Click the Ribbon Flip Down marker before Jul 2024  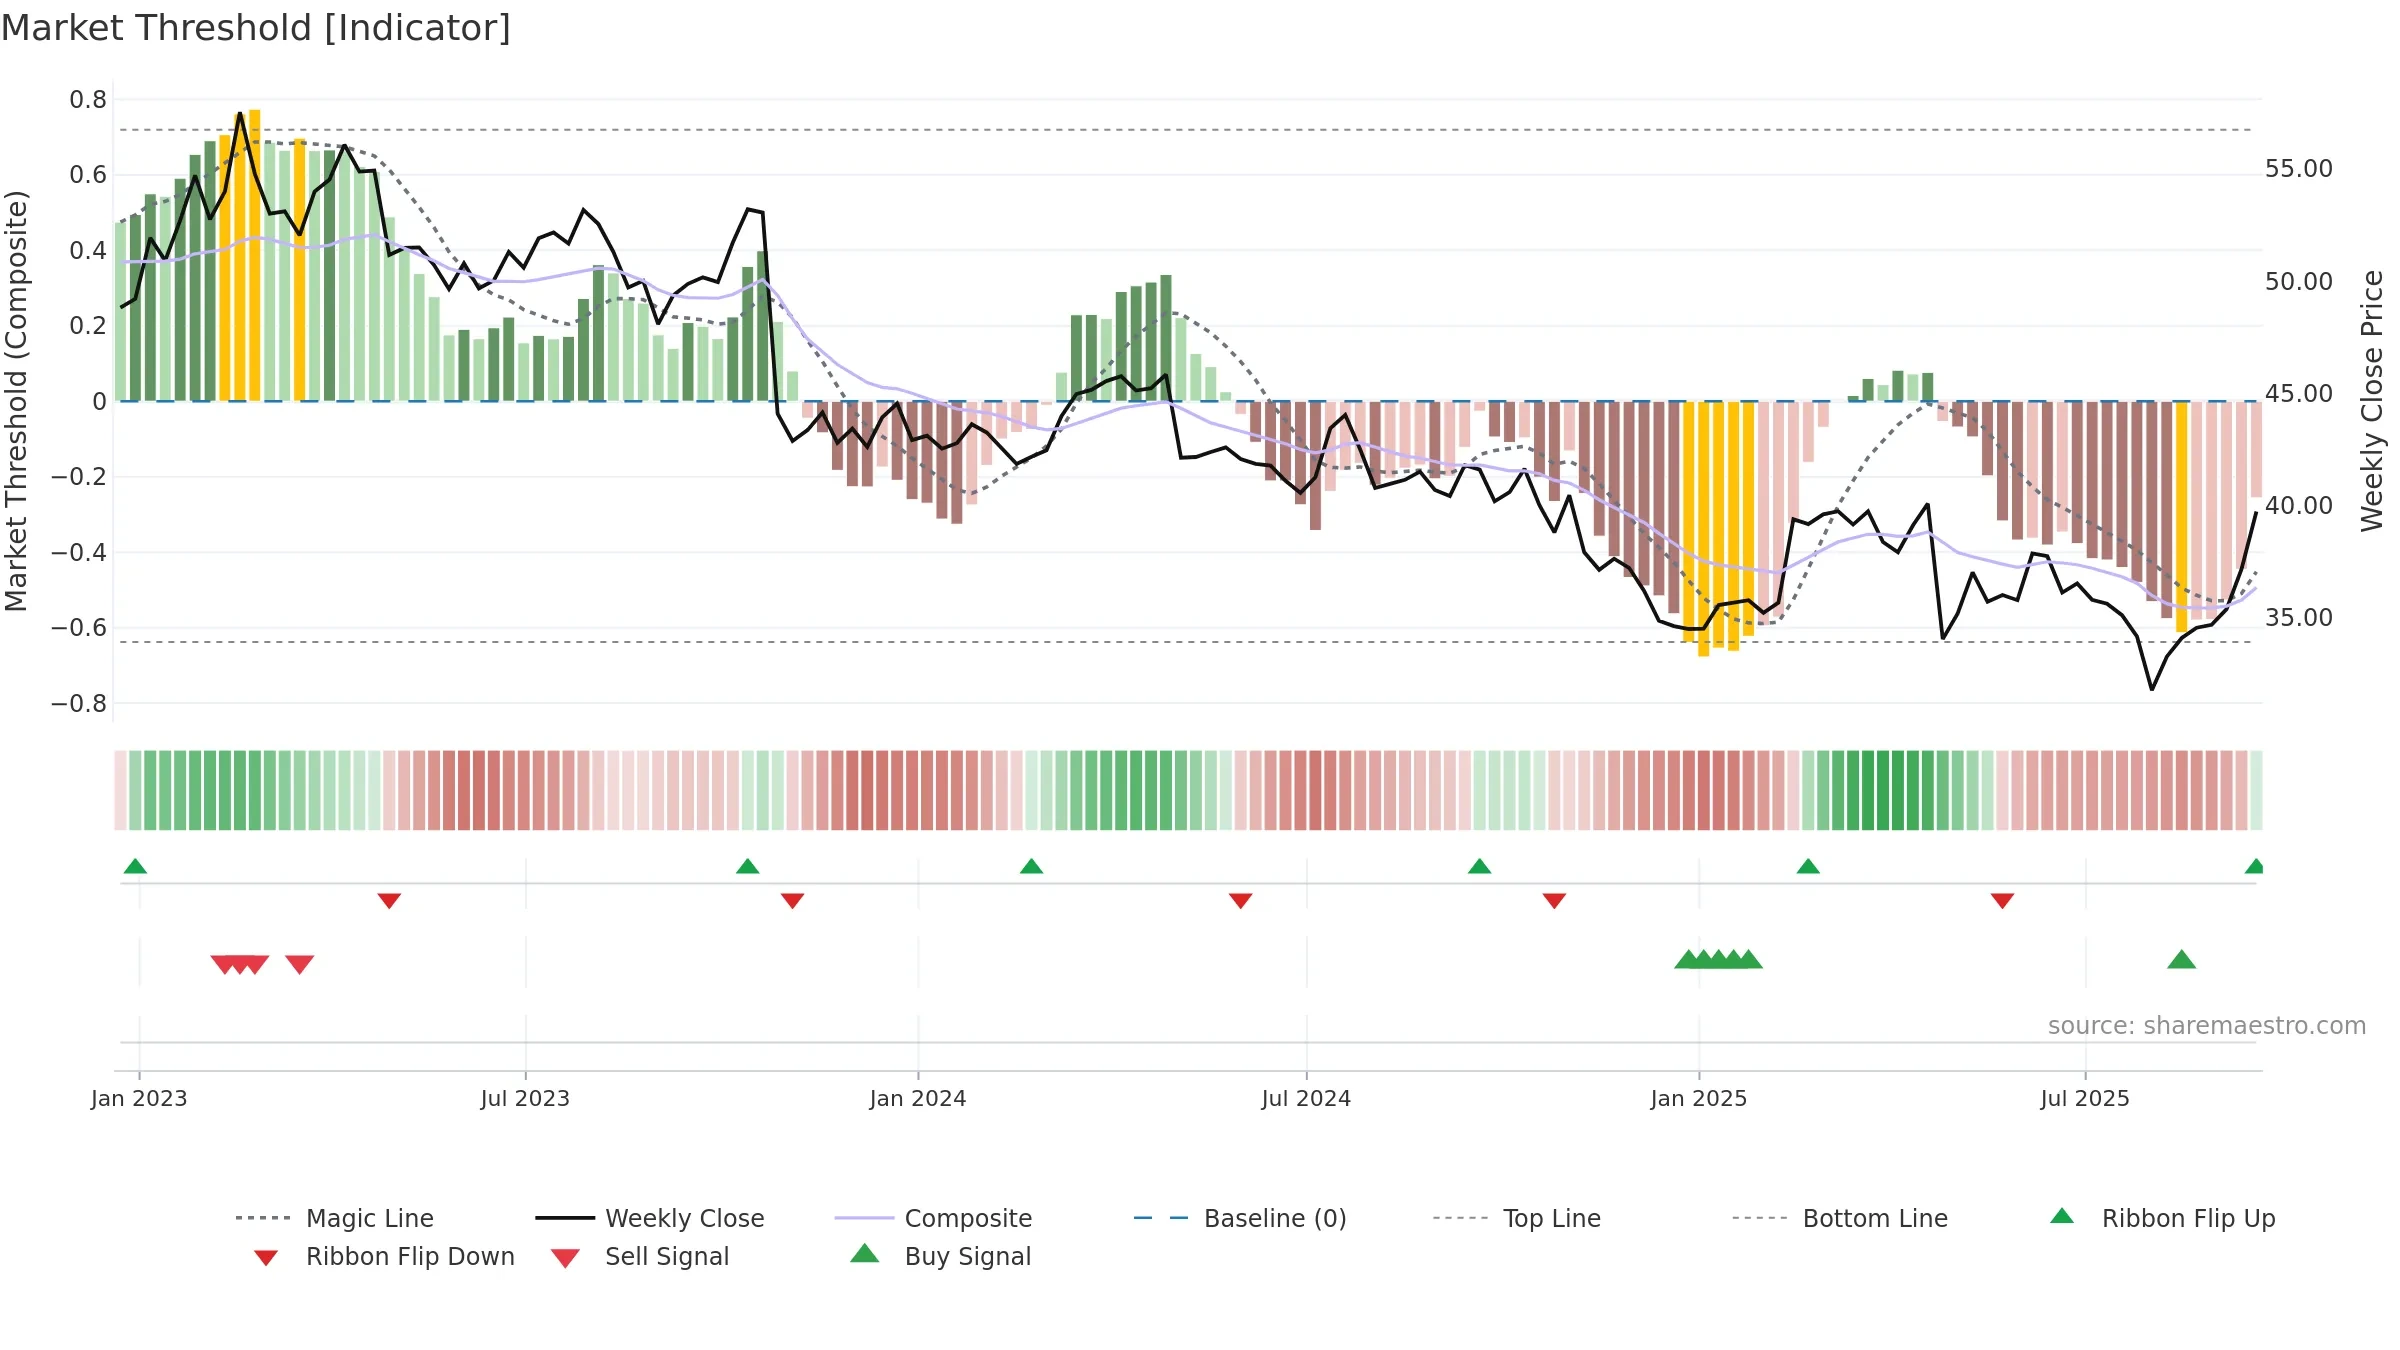pos(1240,901)
